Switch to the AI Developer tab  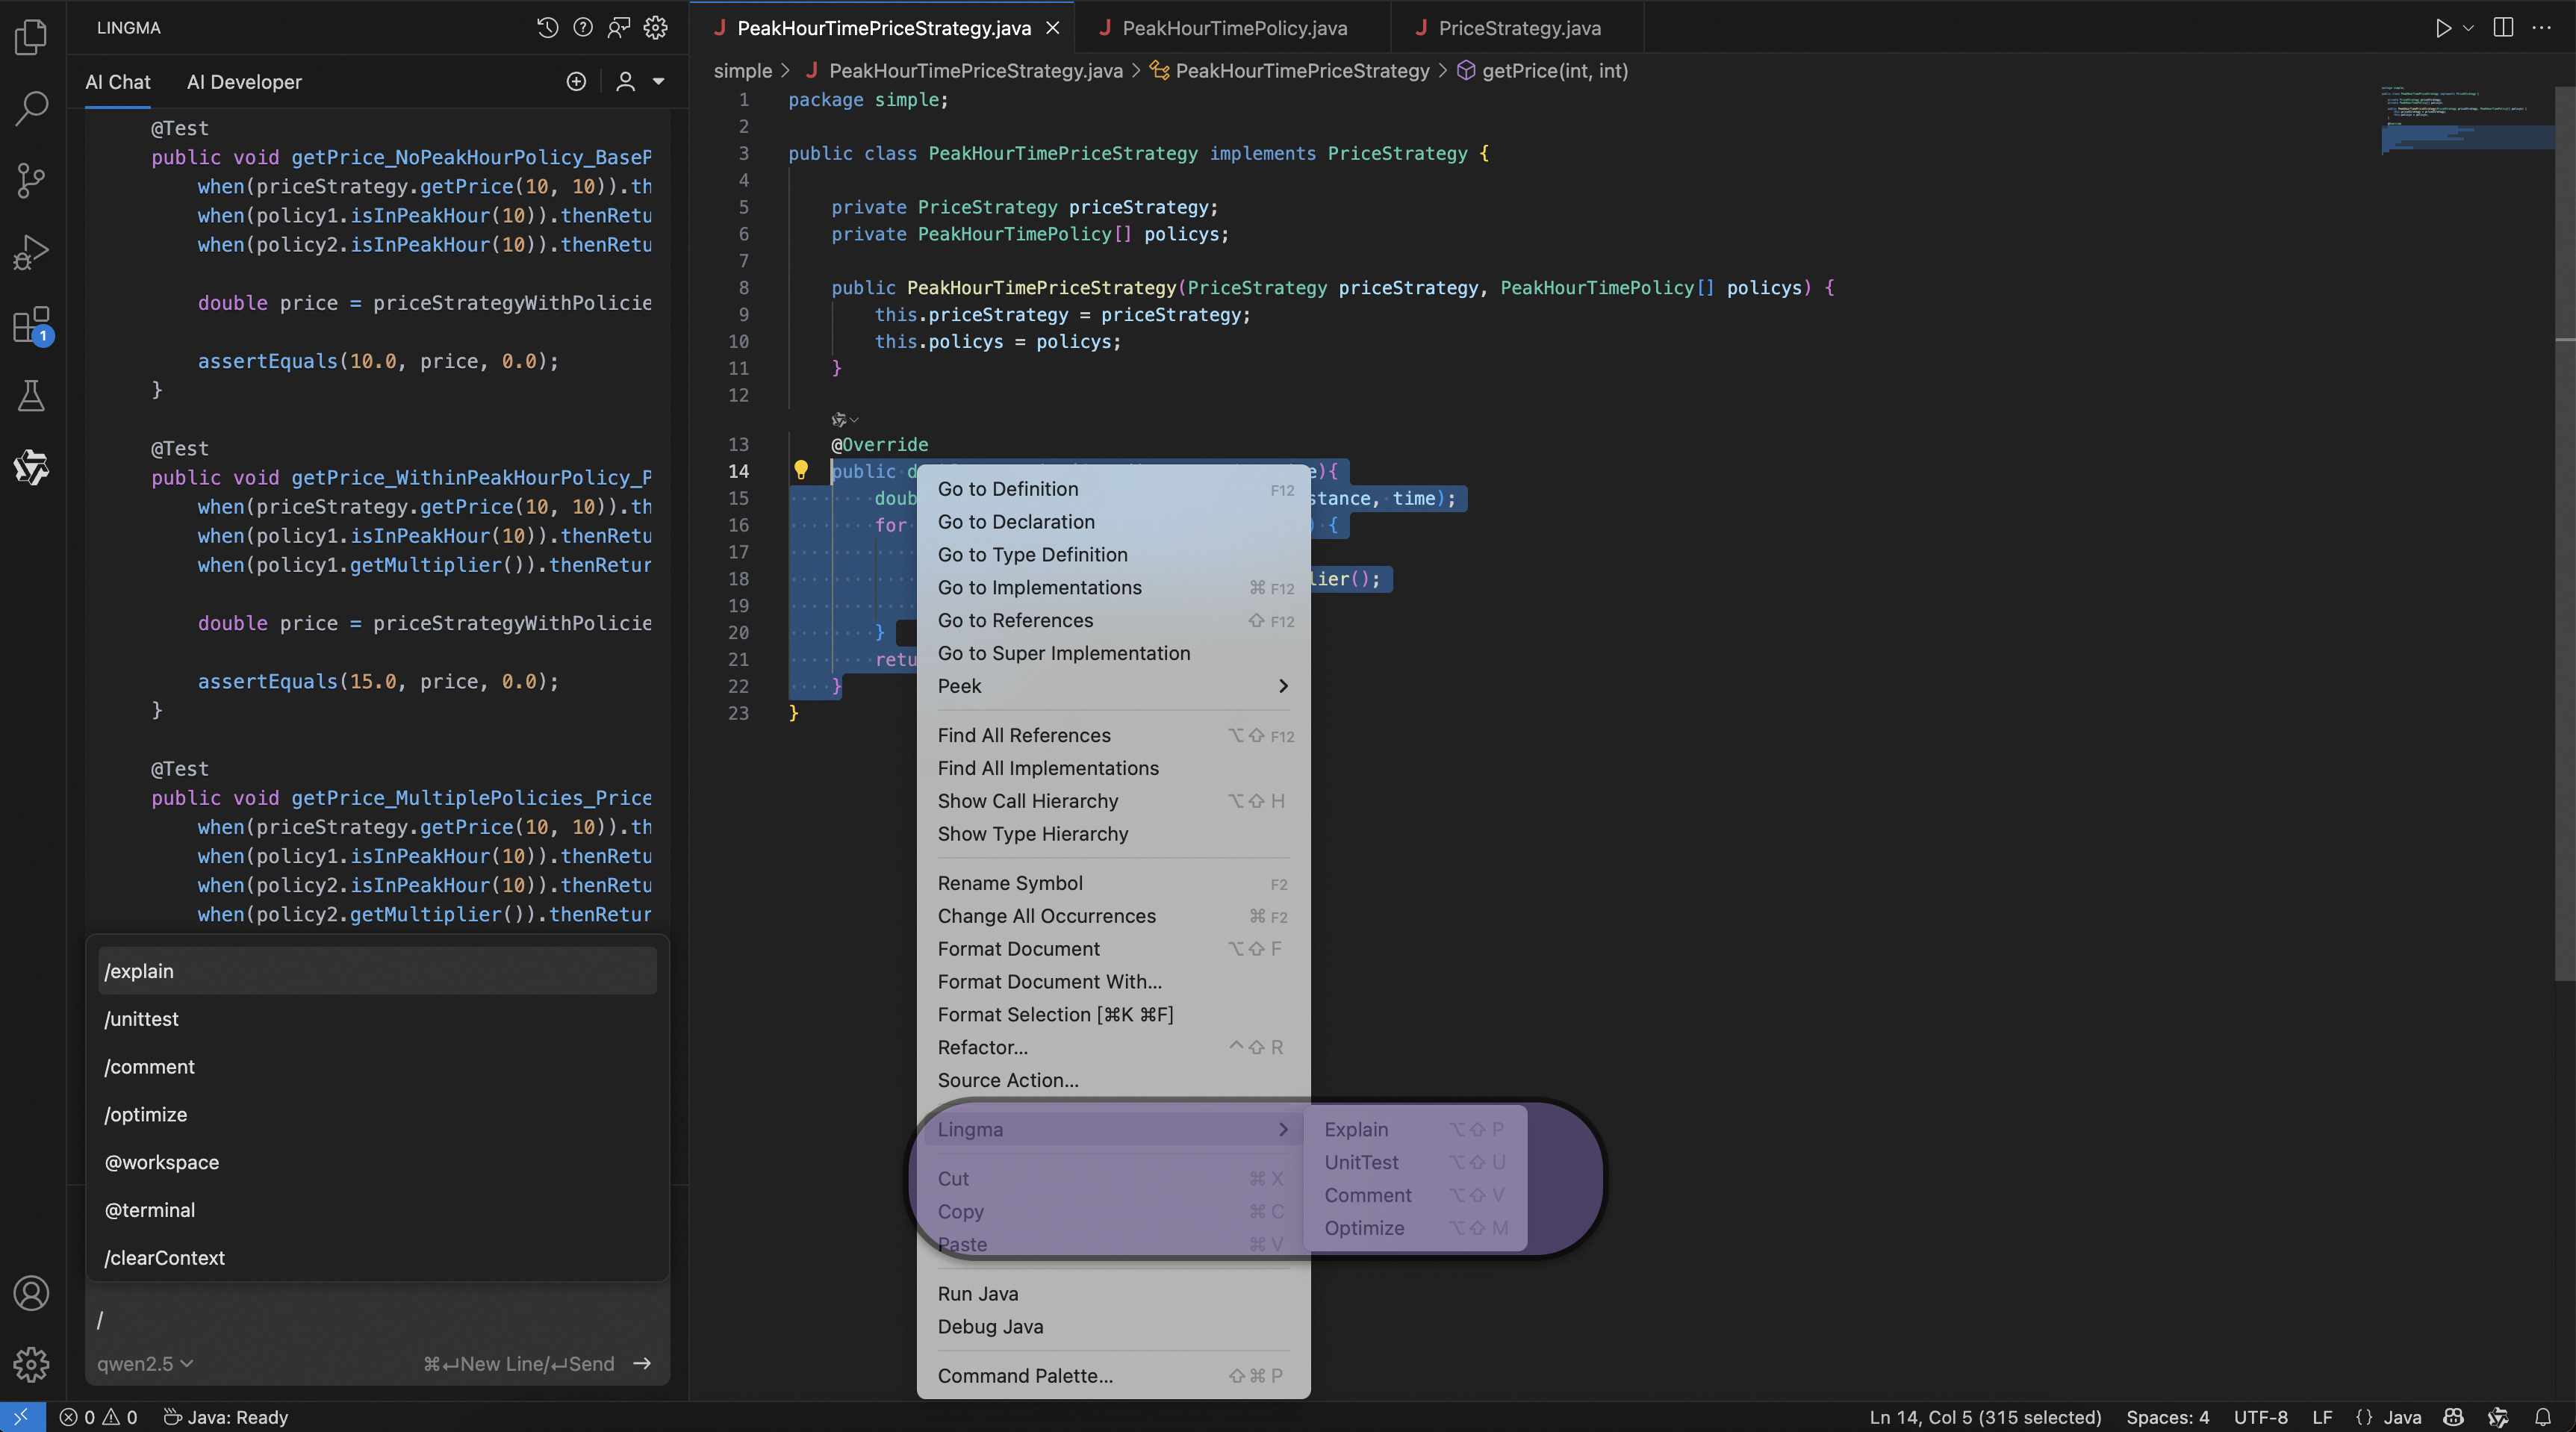point(244,82)
